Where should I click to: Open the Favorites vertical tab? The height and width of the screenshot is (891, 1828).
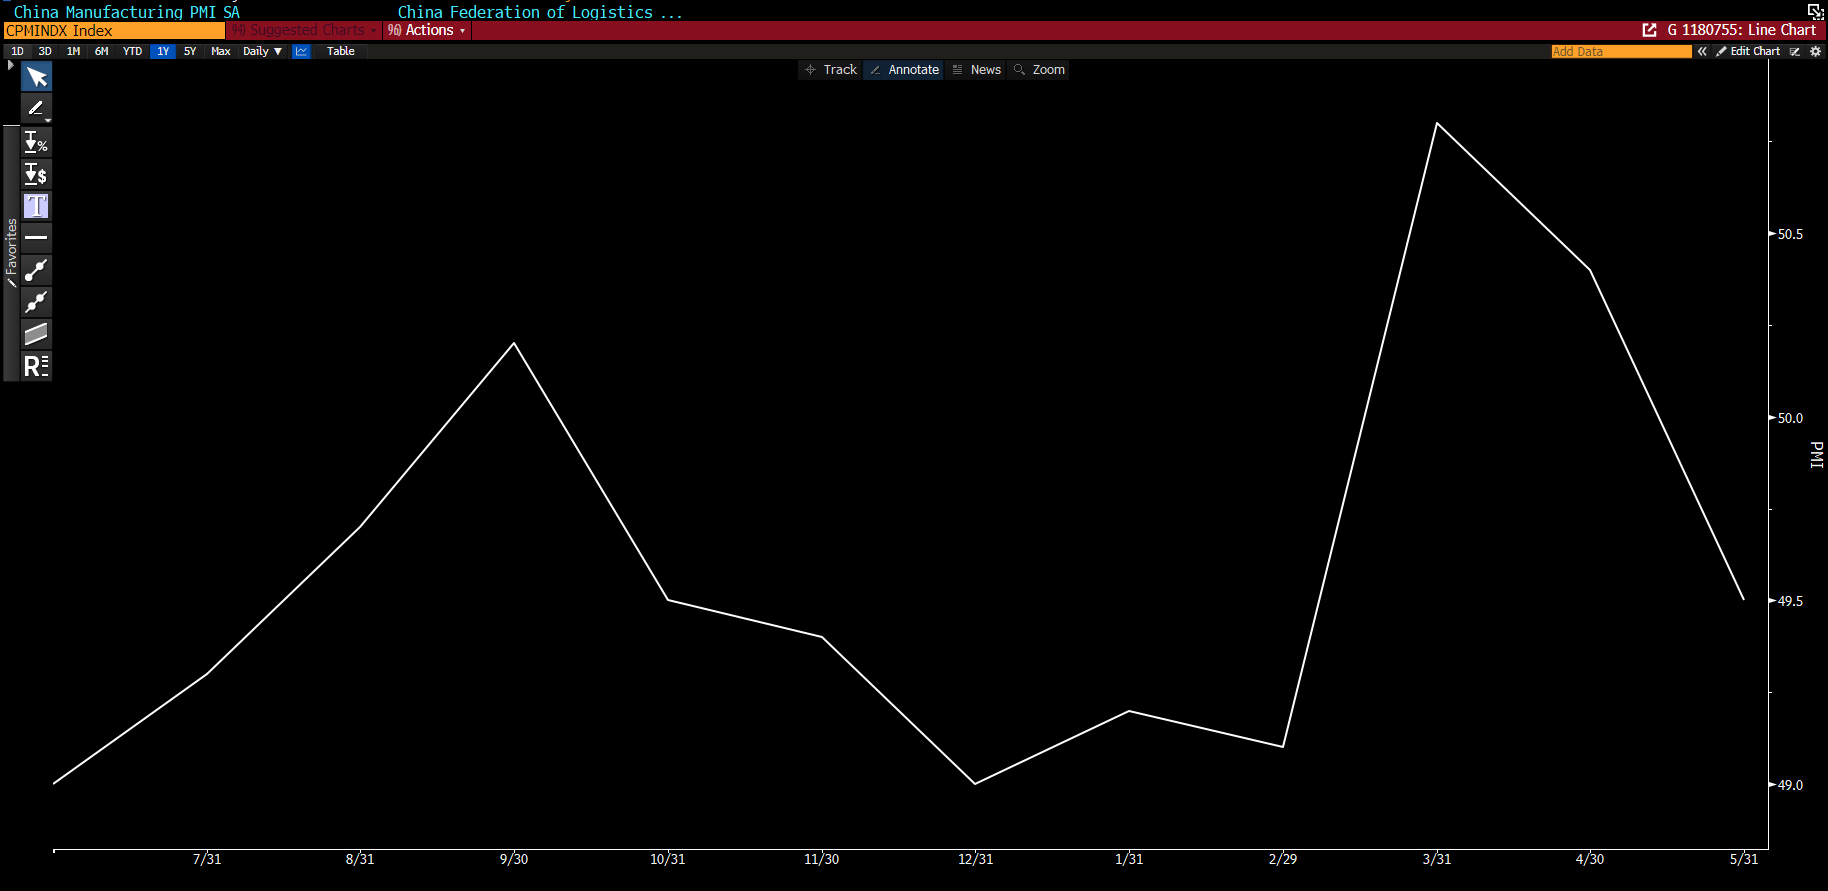point(11,252)
